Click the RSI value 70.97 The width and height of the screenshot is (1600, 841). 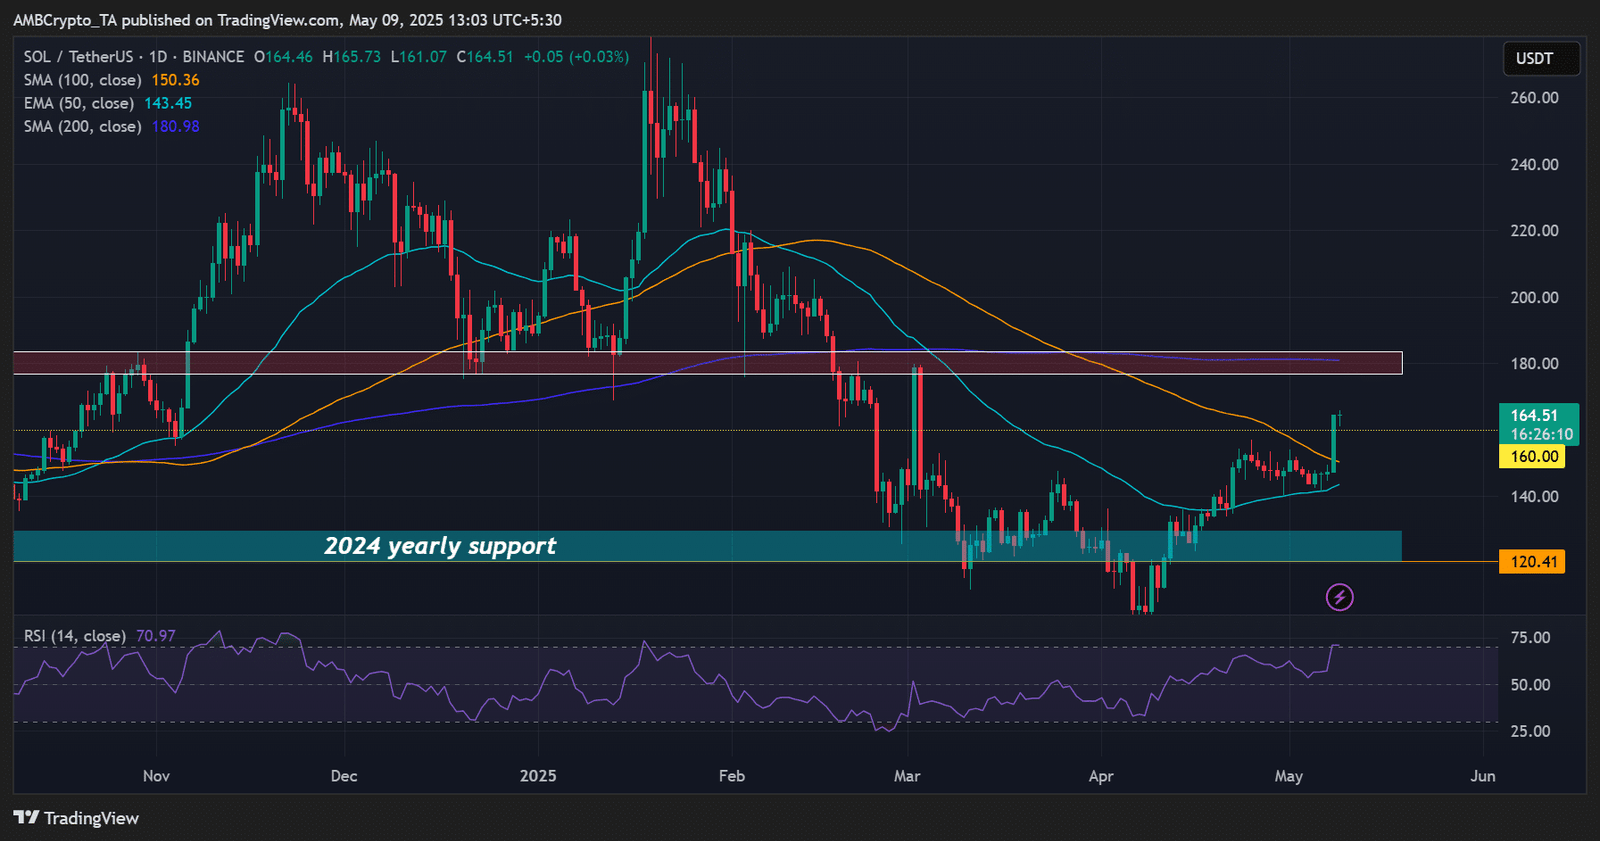[156, 636]
